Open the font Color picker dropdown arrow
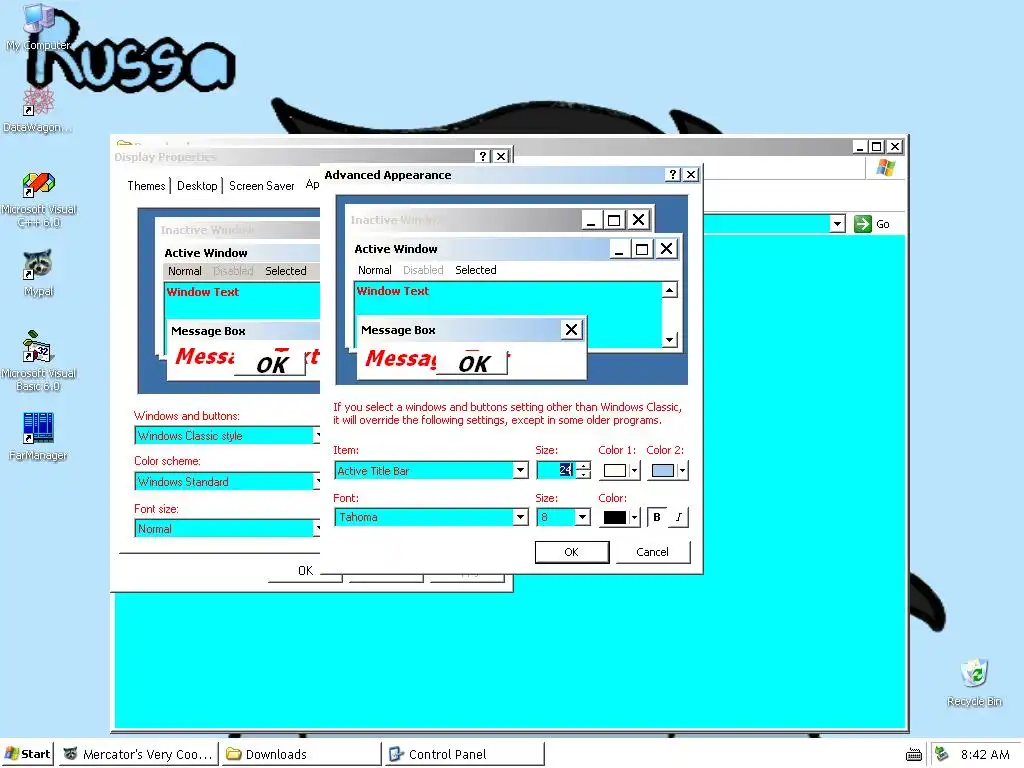 [x=634, y=517]
